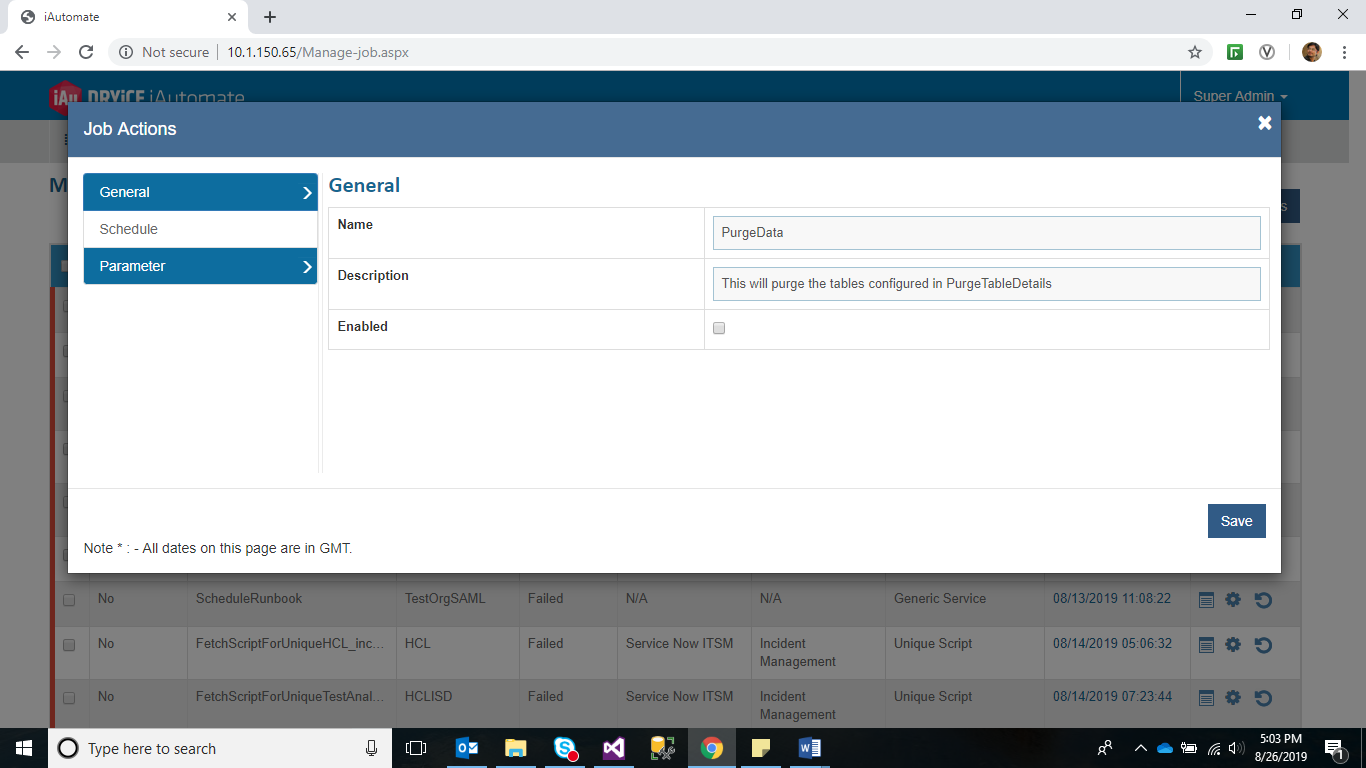Switch to the Parameter tab
This screenshot has width=1366, height=768.
click(x=200, y=266)
